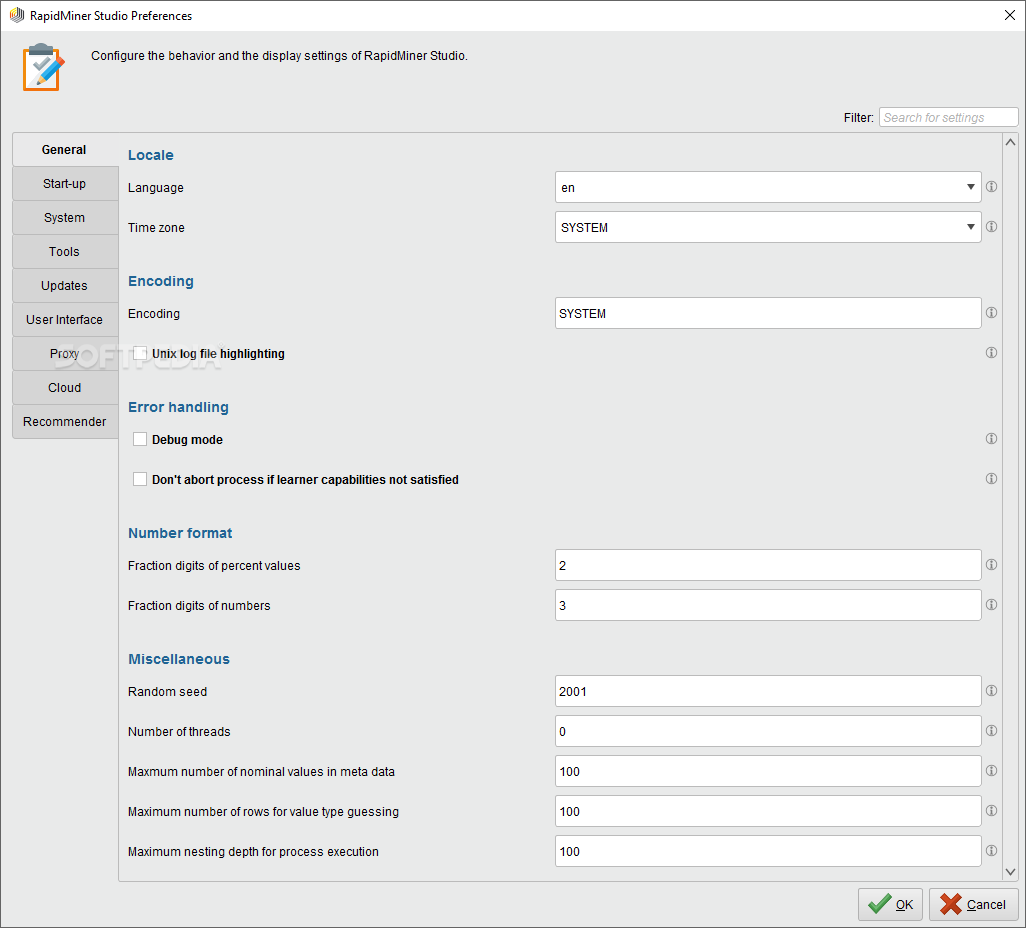Switch to the Start-up tab

[x=64, y=184]
